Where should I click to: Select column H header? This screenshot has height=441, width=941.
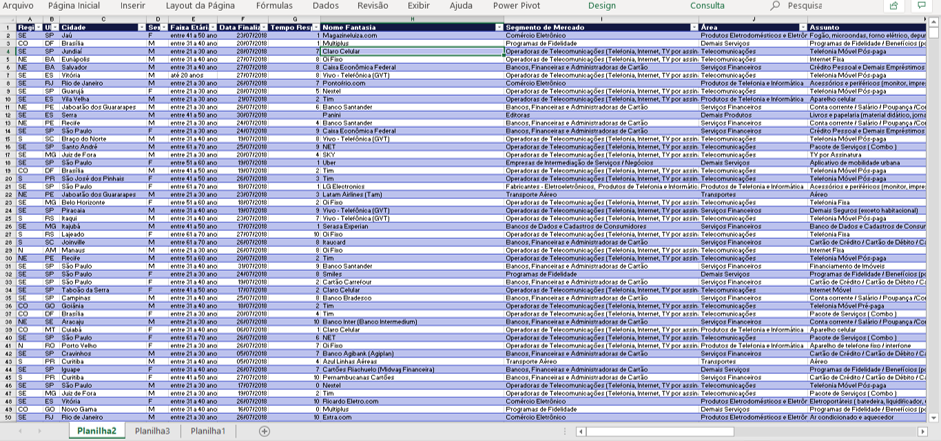[412, 20]
